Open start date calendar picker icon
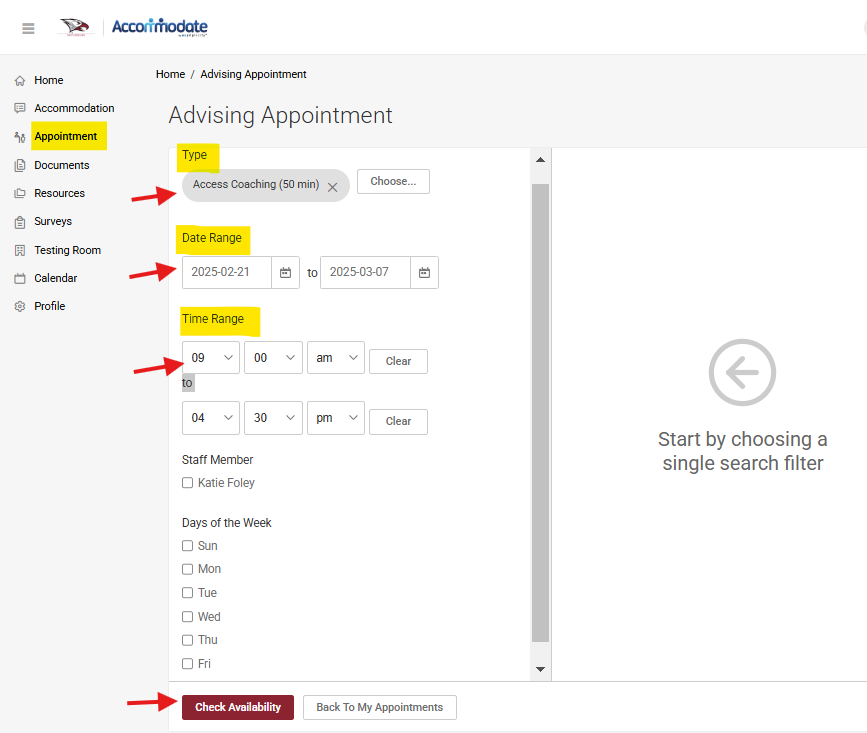Screen dimensions: 867x733 (x=285, y=273)
